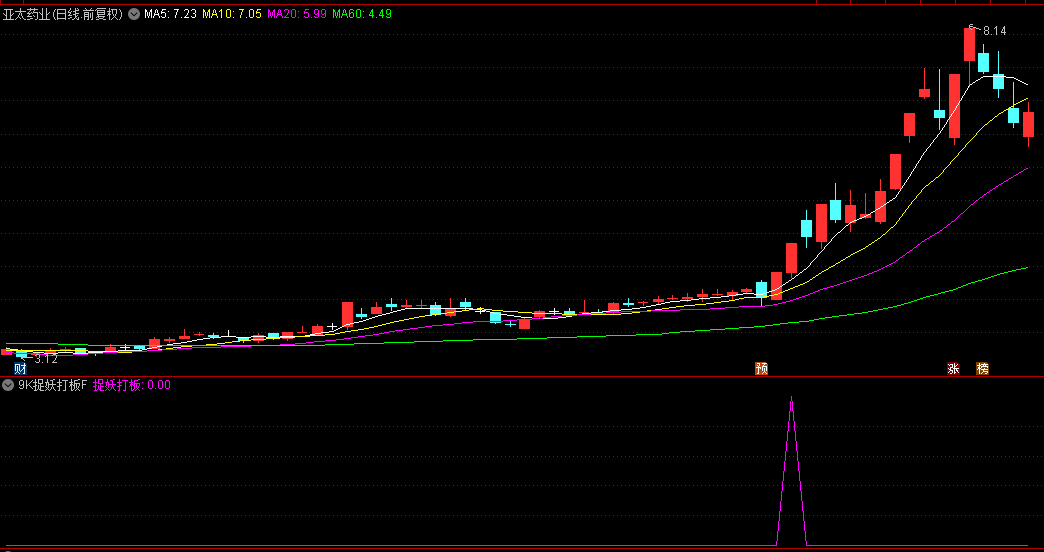Click the 涨 limit-up marker icon
This screenshot has height=552, width=1044.
click(953, 368)
